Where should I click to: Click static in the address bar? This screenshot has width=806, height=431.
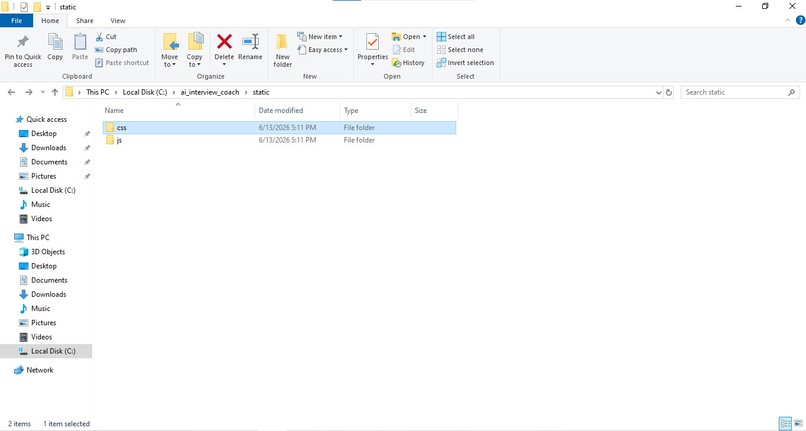261,92
